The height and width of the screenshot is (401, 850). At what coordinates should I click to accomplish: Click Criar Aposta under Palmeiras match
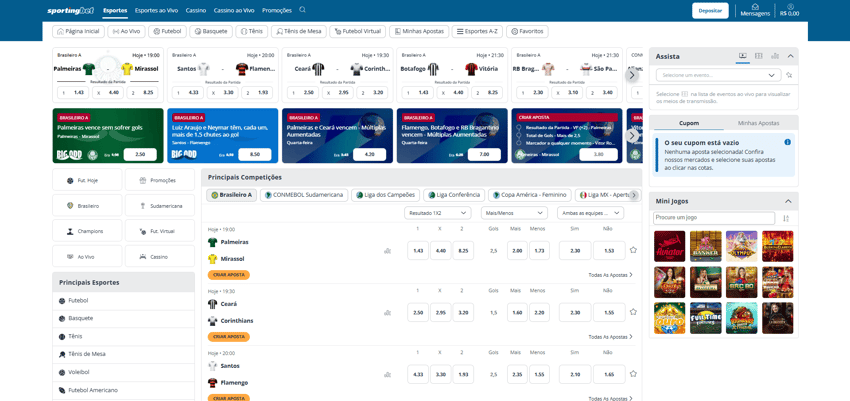[228, 275]
